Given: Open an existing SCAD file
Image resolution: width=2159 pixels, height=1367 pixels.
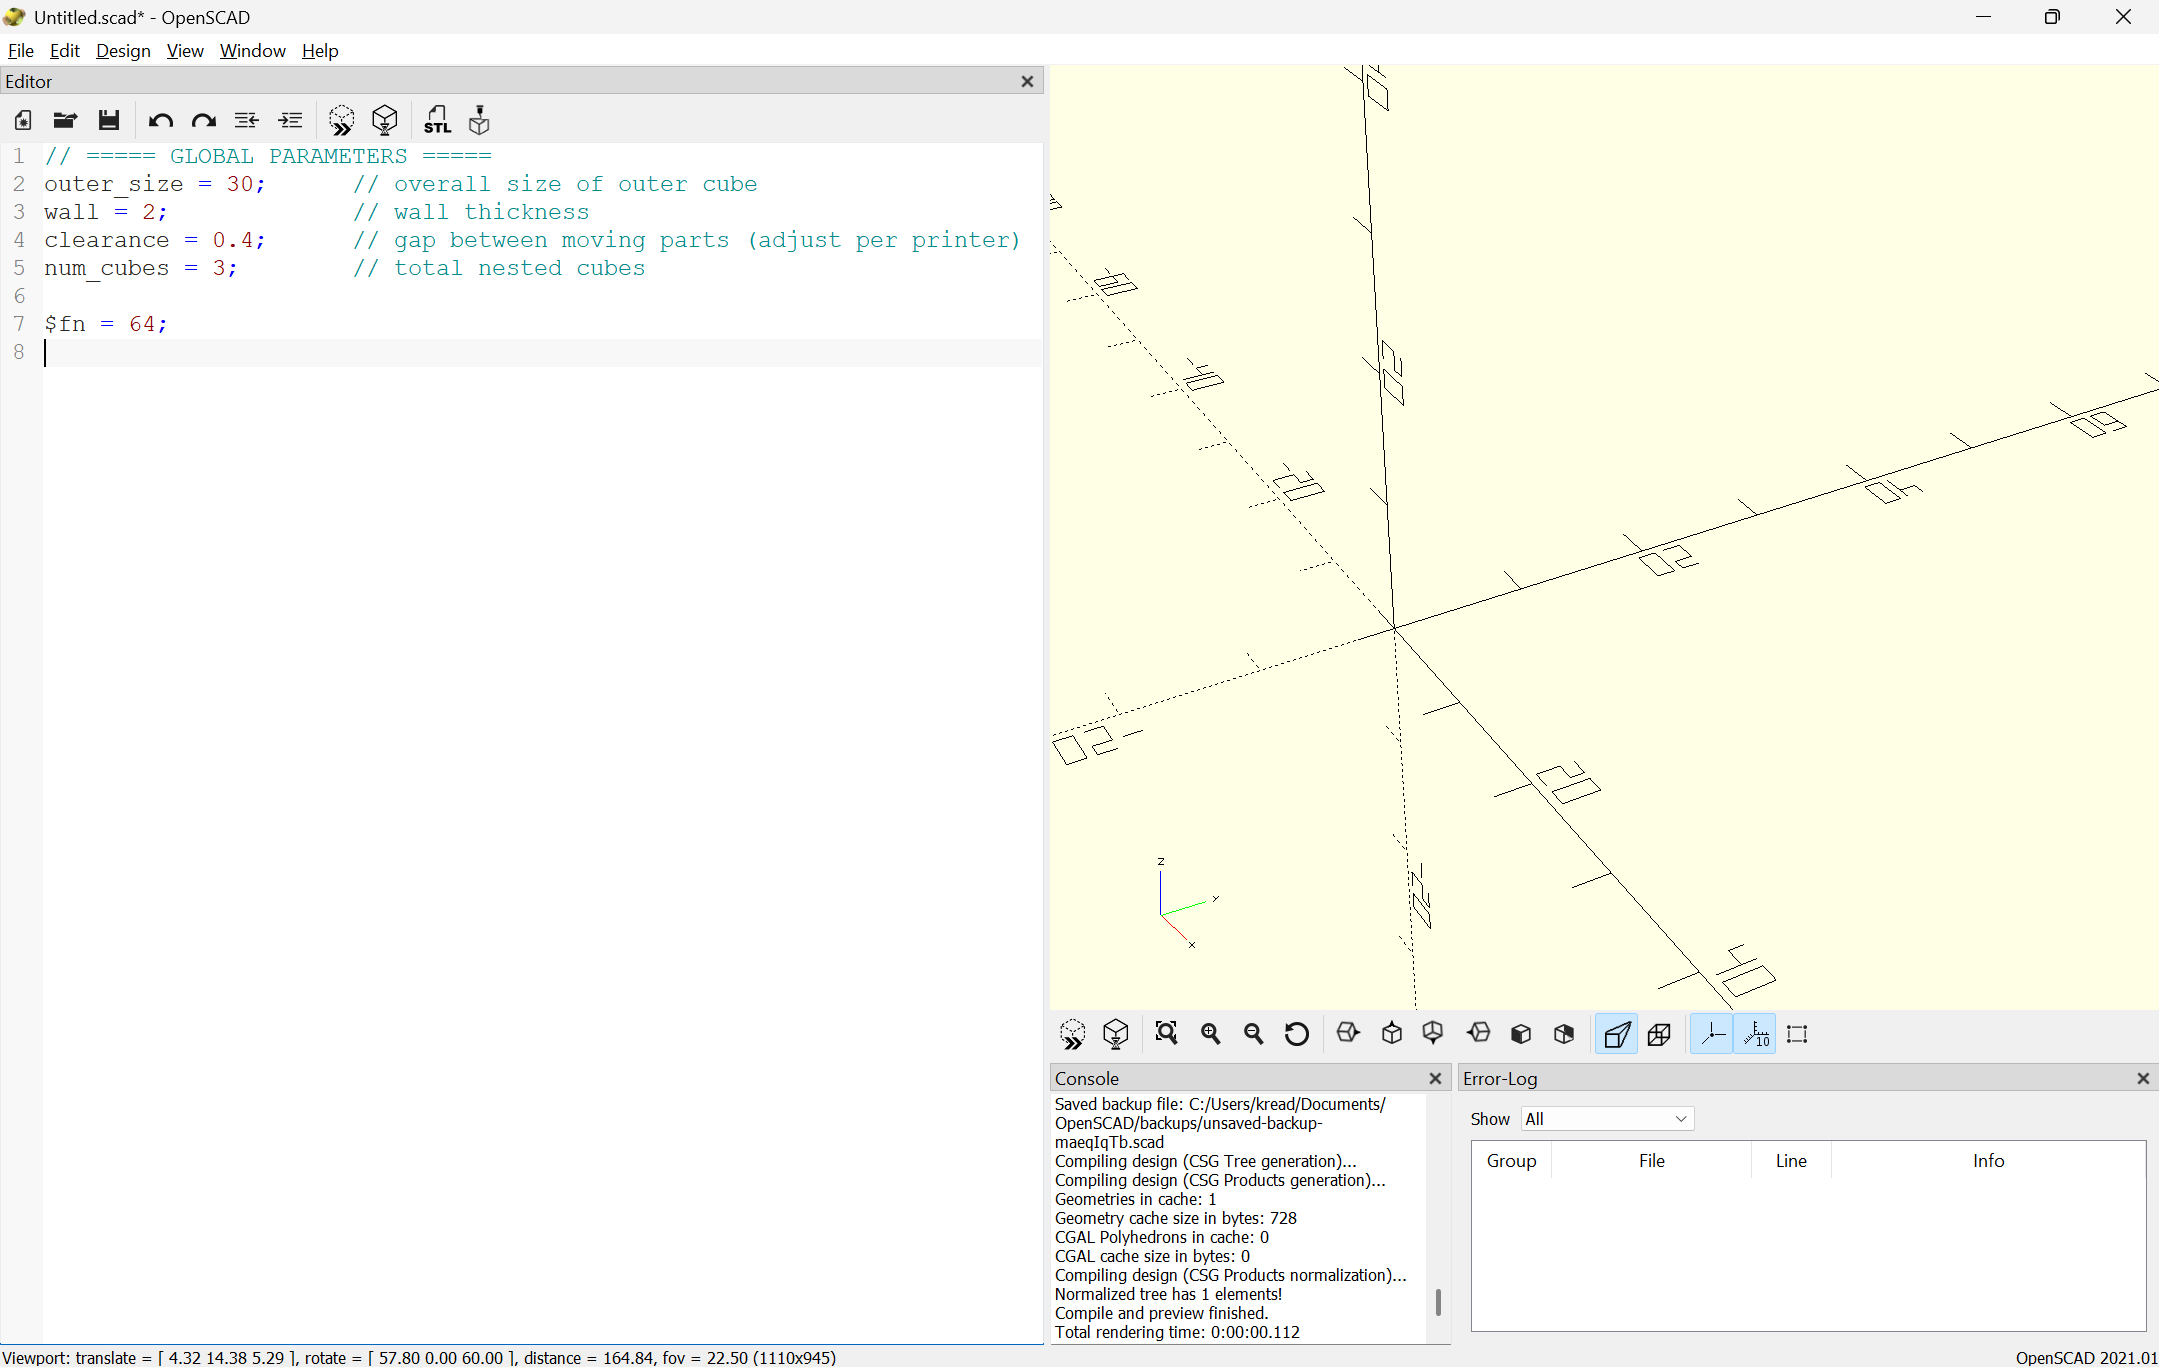Looking at the screenshot, I should pyautogui.click(x=64, y=120).
